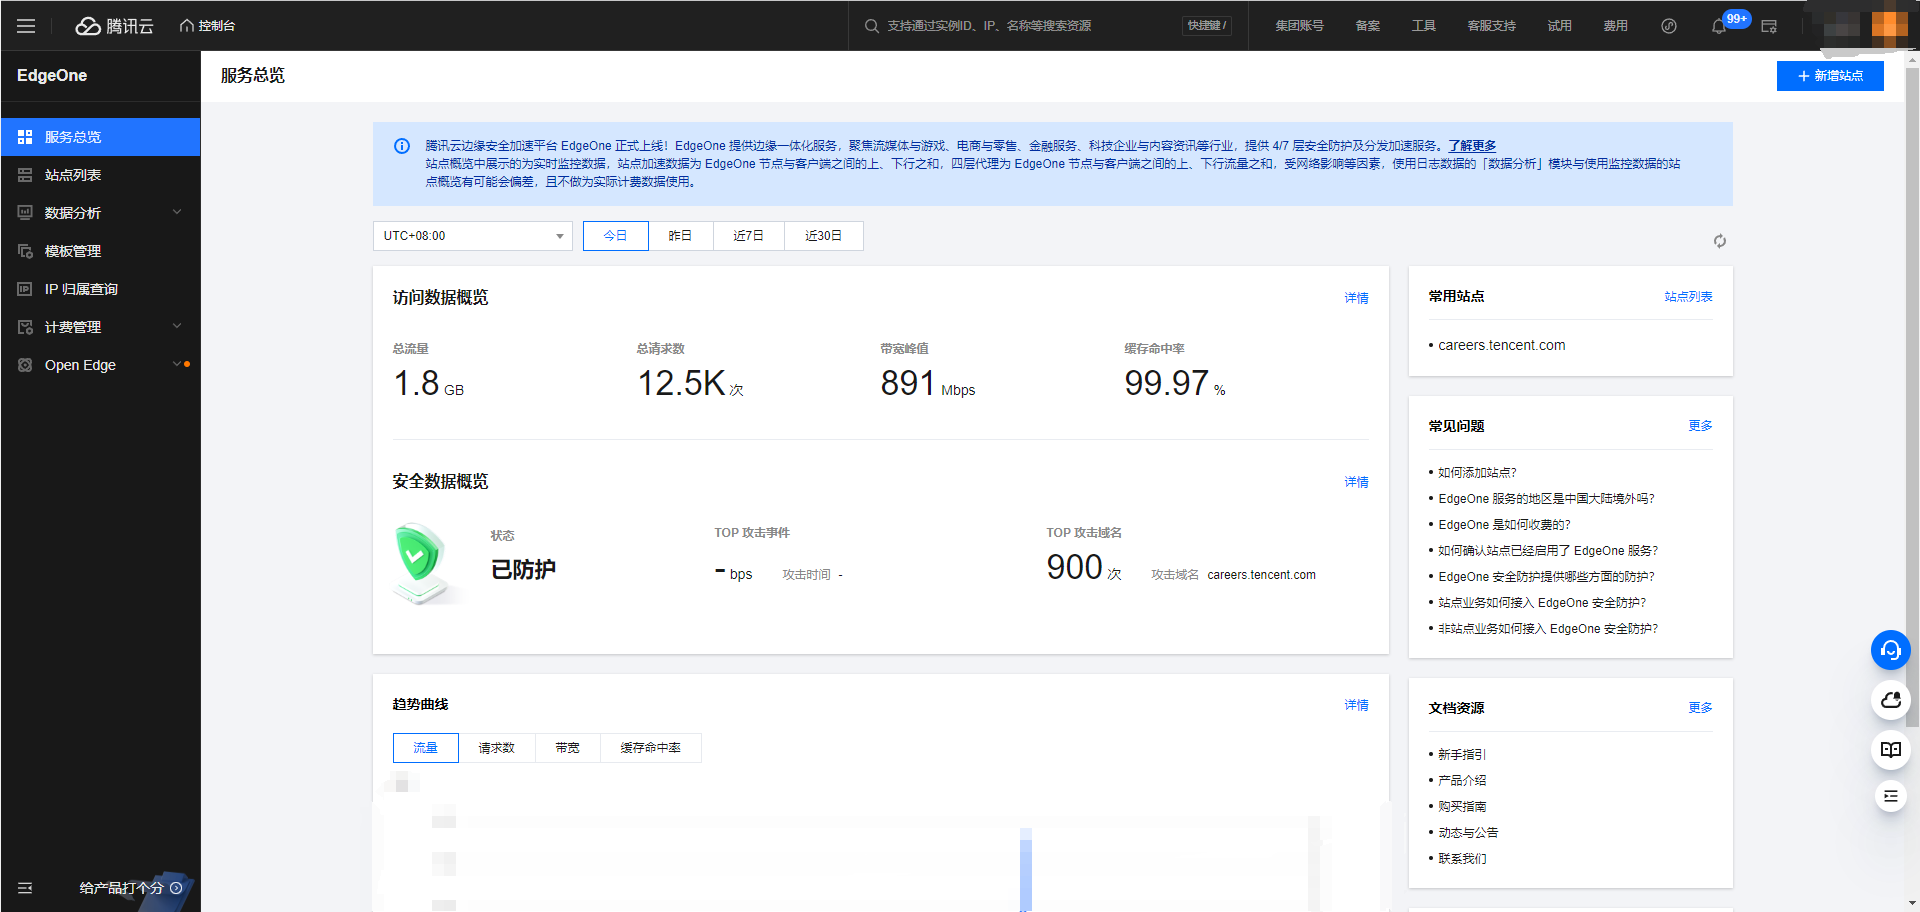Select the 近7日 time range
The image size is (1920, 912).
coord(748,236)
